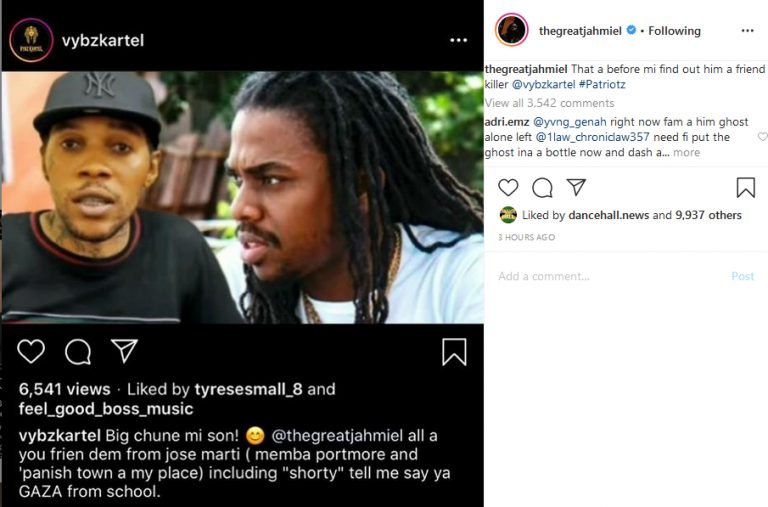Toggle the embedded post's bookmark icon
Viewport: 768px width, 507px height.
[x=454, y=351]
